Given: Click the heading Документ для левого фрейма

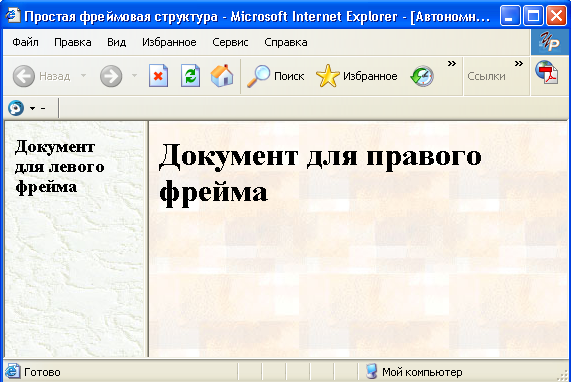Looking at the screenshot, I should point(60,167).
